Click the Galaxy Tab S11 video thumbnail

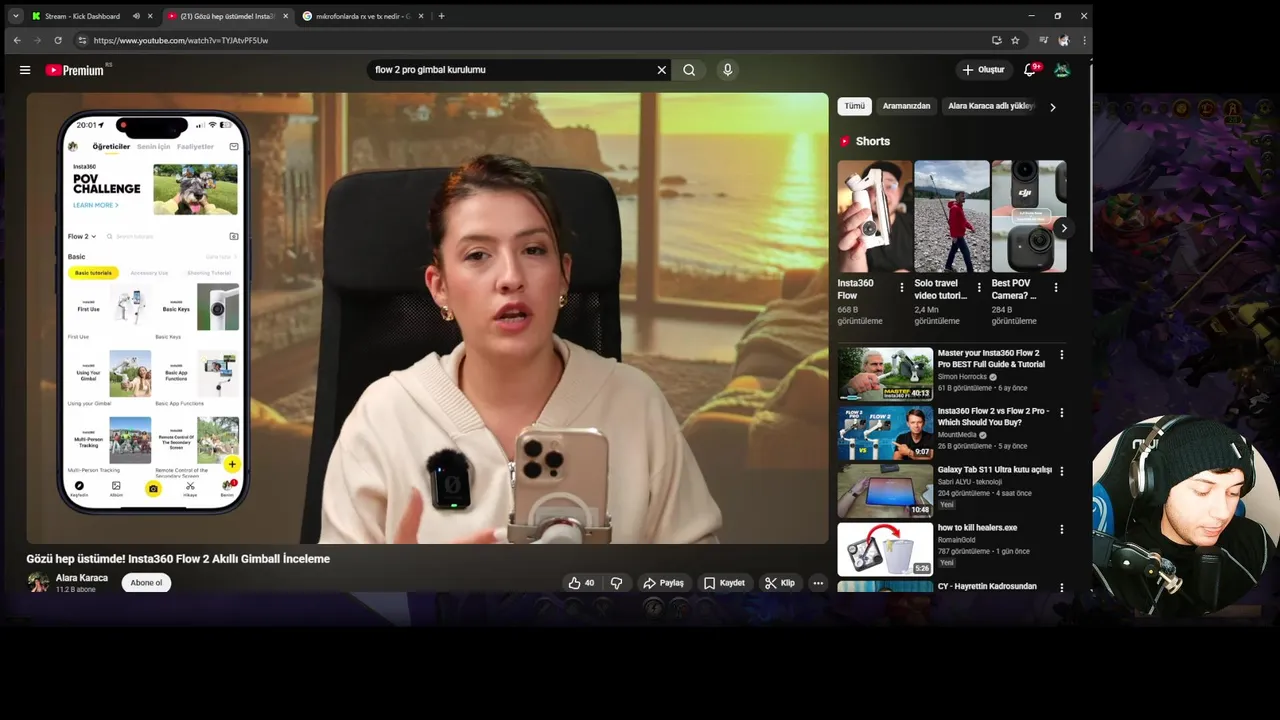(885, 491)
